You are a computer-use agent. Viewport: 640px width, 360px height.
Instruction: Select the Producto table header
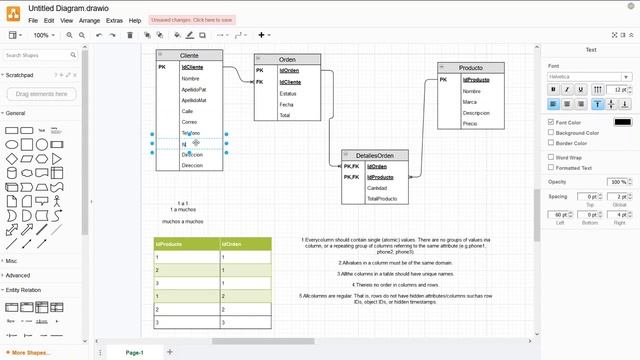471,68
